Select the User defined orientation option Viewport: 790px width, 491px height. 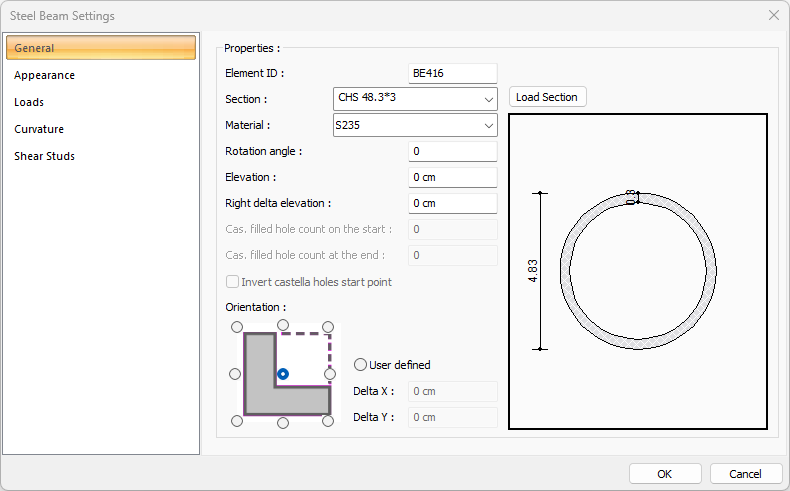[x=361, y=365]
